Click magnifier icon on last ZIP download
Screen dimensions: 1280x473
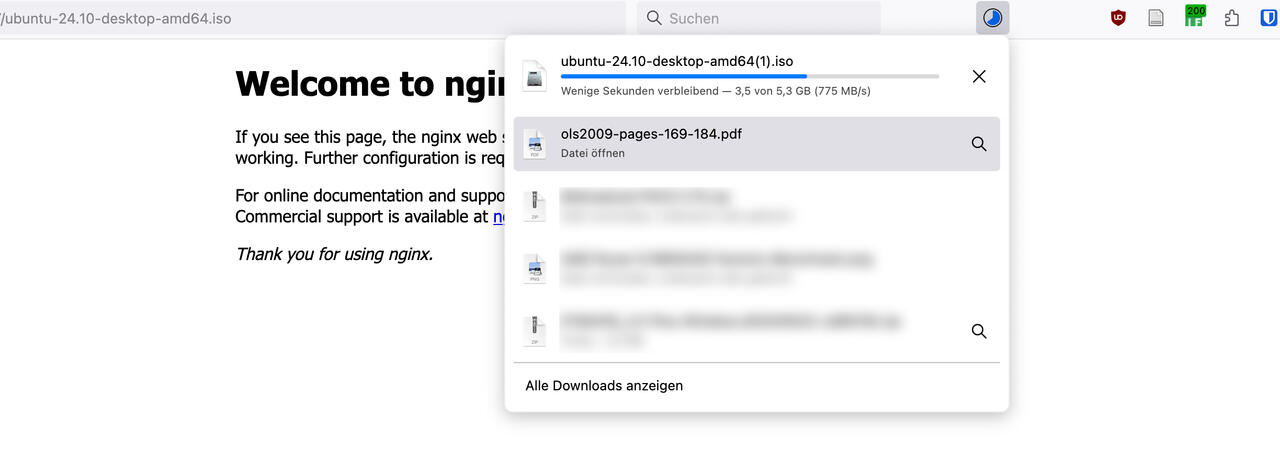point(979,331)
